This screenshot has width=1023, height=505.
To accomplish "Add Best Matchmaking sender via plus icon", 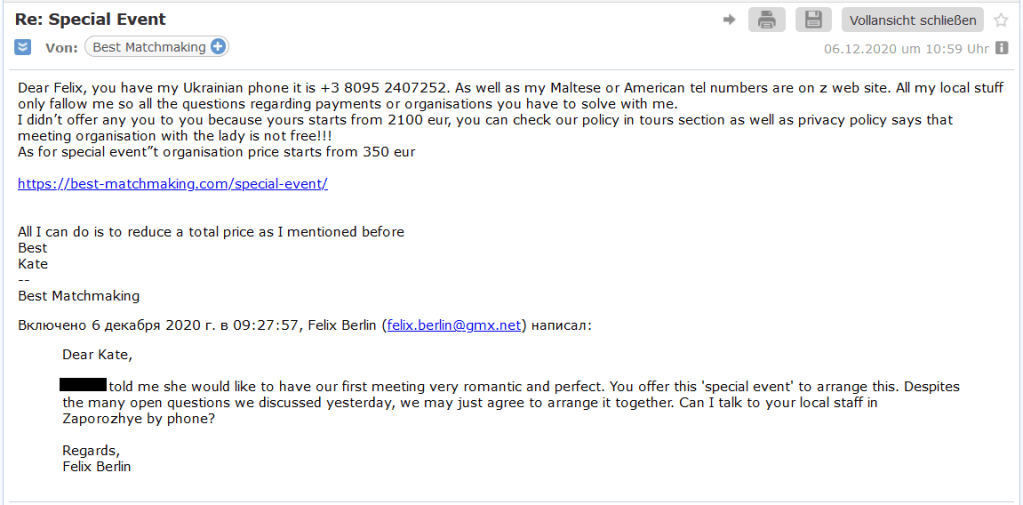I will coord(218,47).
